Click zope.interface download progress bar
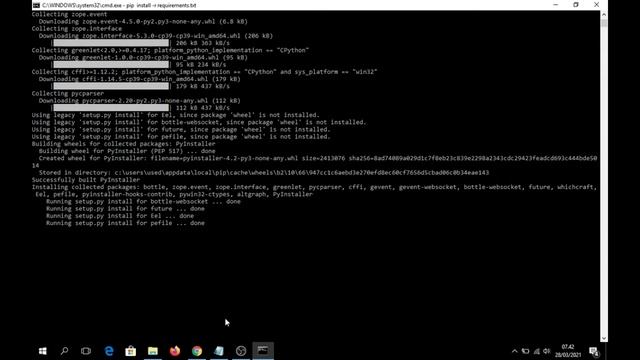The height and width of the screenshot is (360, 640). (111, 43)
